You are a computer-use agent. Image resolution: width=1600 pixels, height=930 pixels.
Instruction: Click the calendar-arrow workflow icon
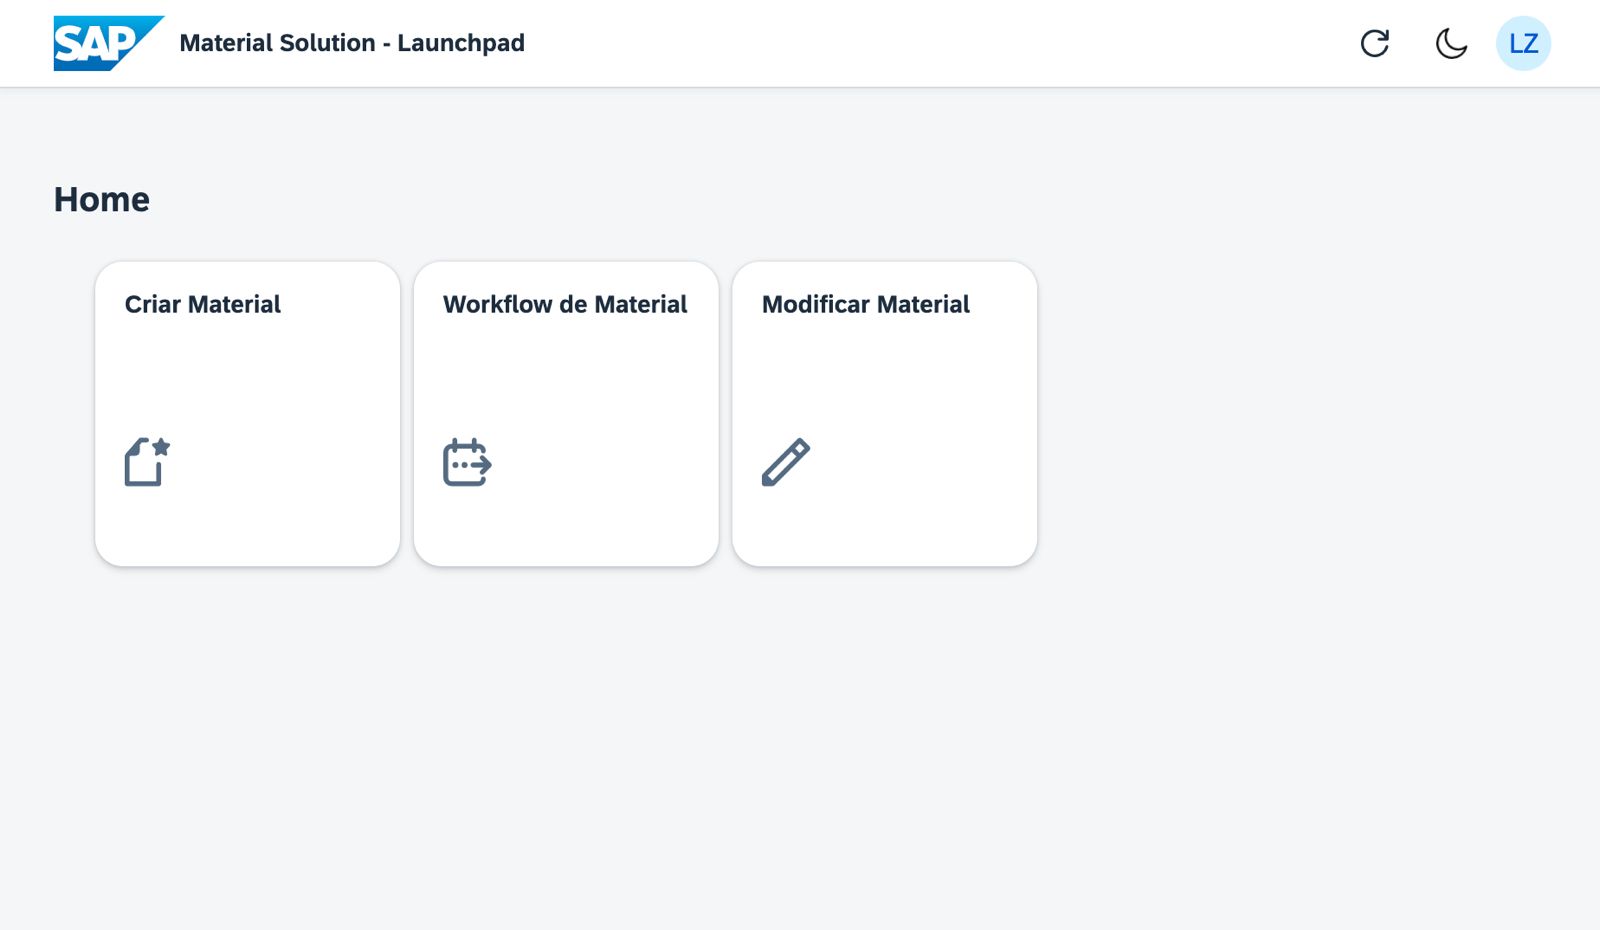pos(467,462)
